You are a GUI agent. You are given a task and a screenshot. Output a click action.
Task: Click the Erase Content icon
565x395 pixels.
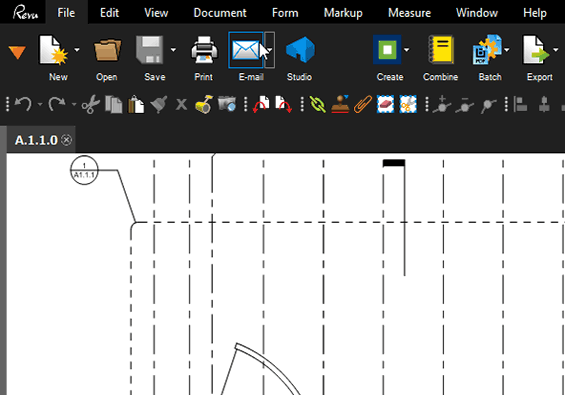(385, 105)
